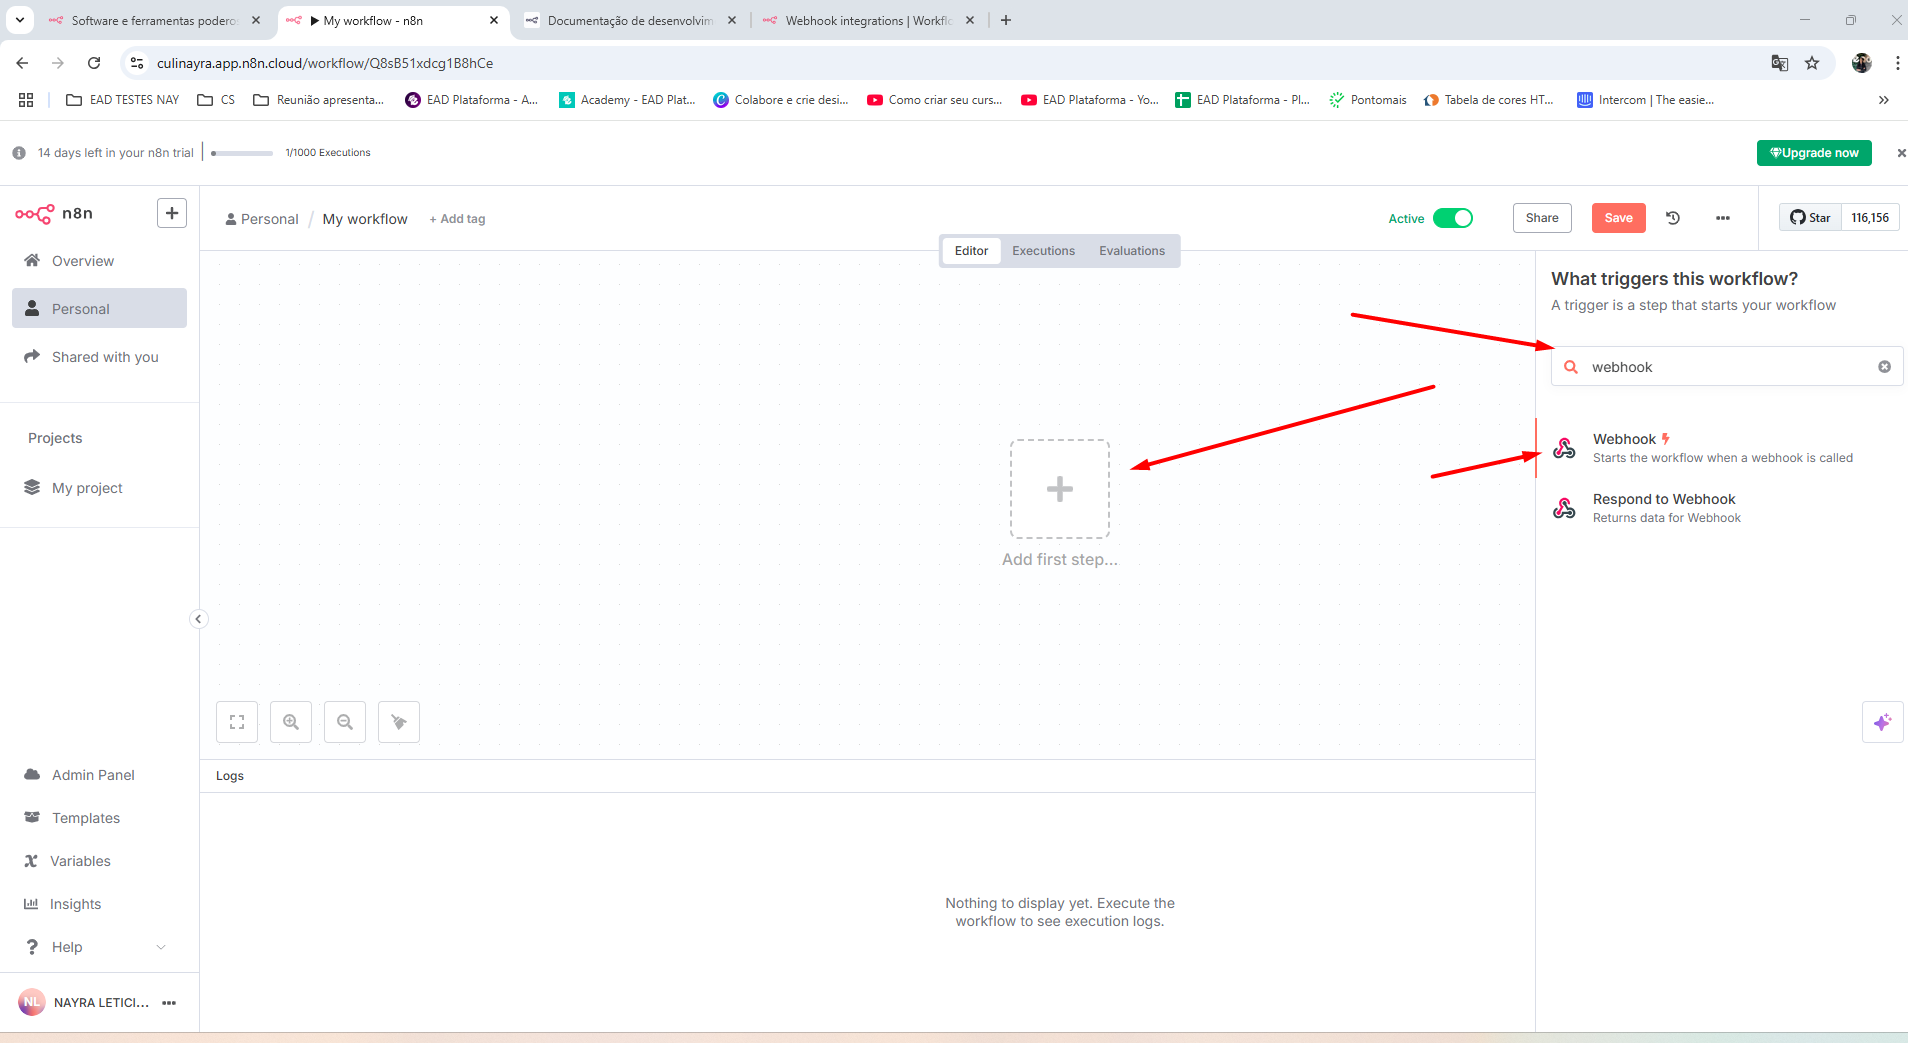Clear the webhook search field
1908x1043 pixels.
click(1884, 367)
